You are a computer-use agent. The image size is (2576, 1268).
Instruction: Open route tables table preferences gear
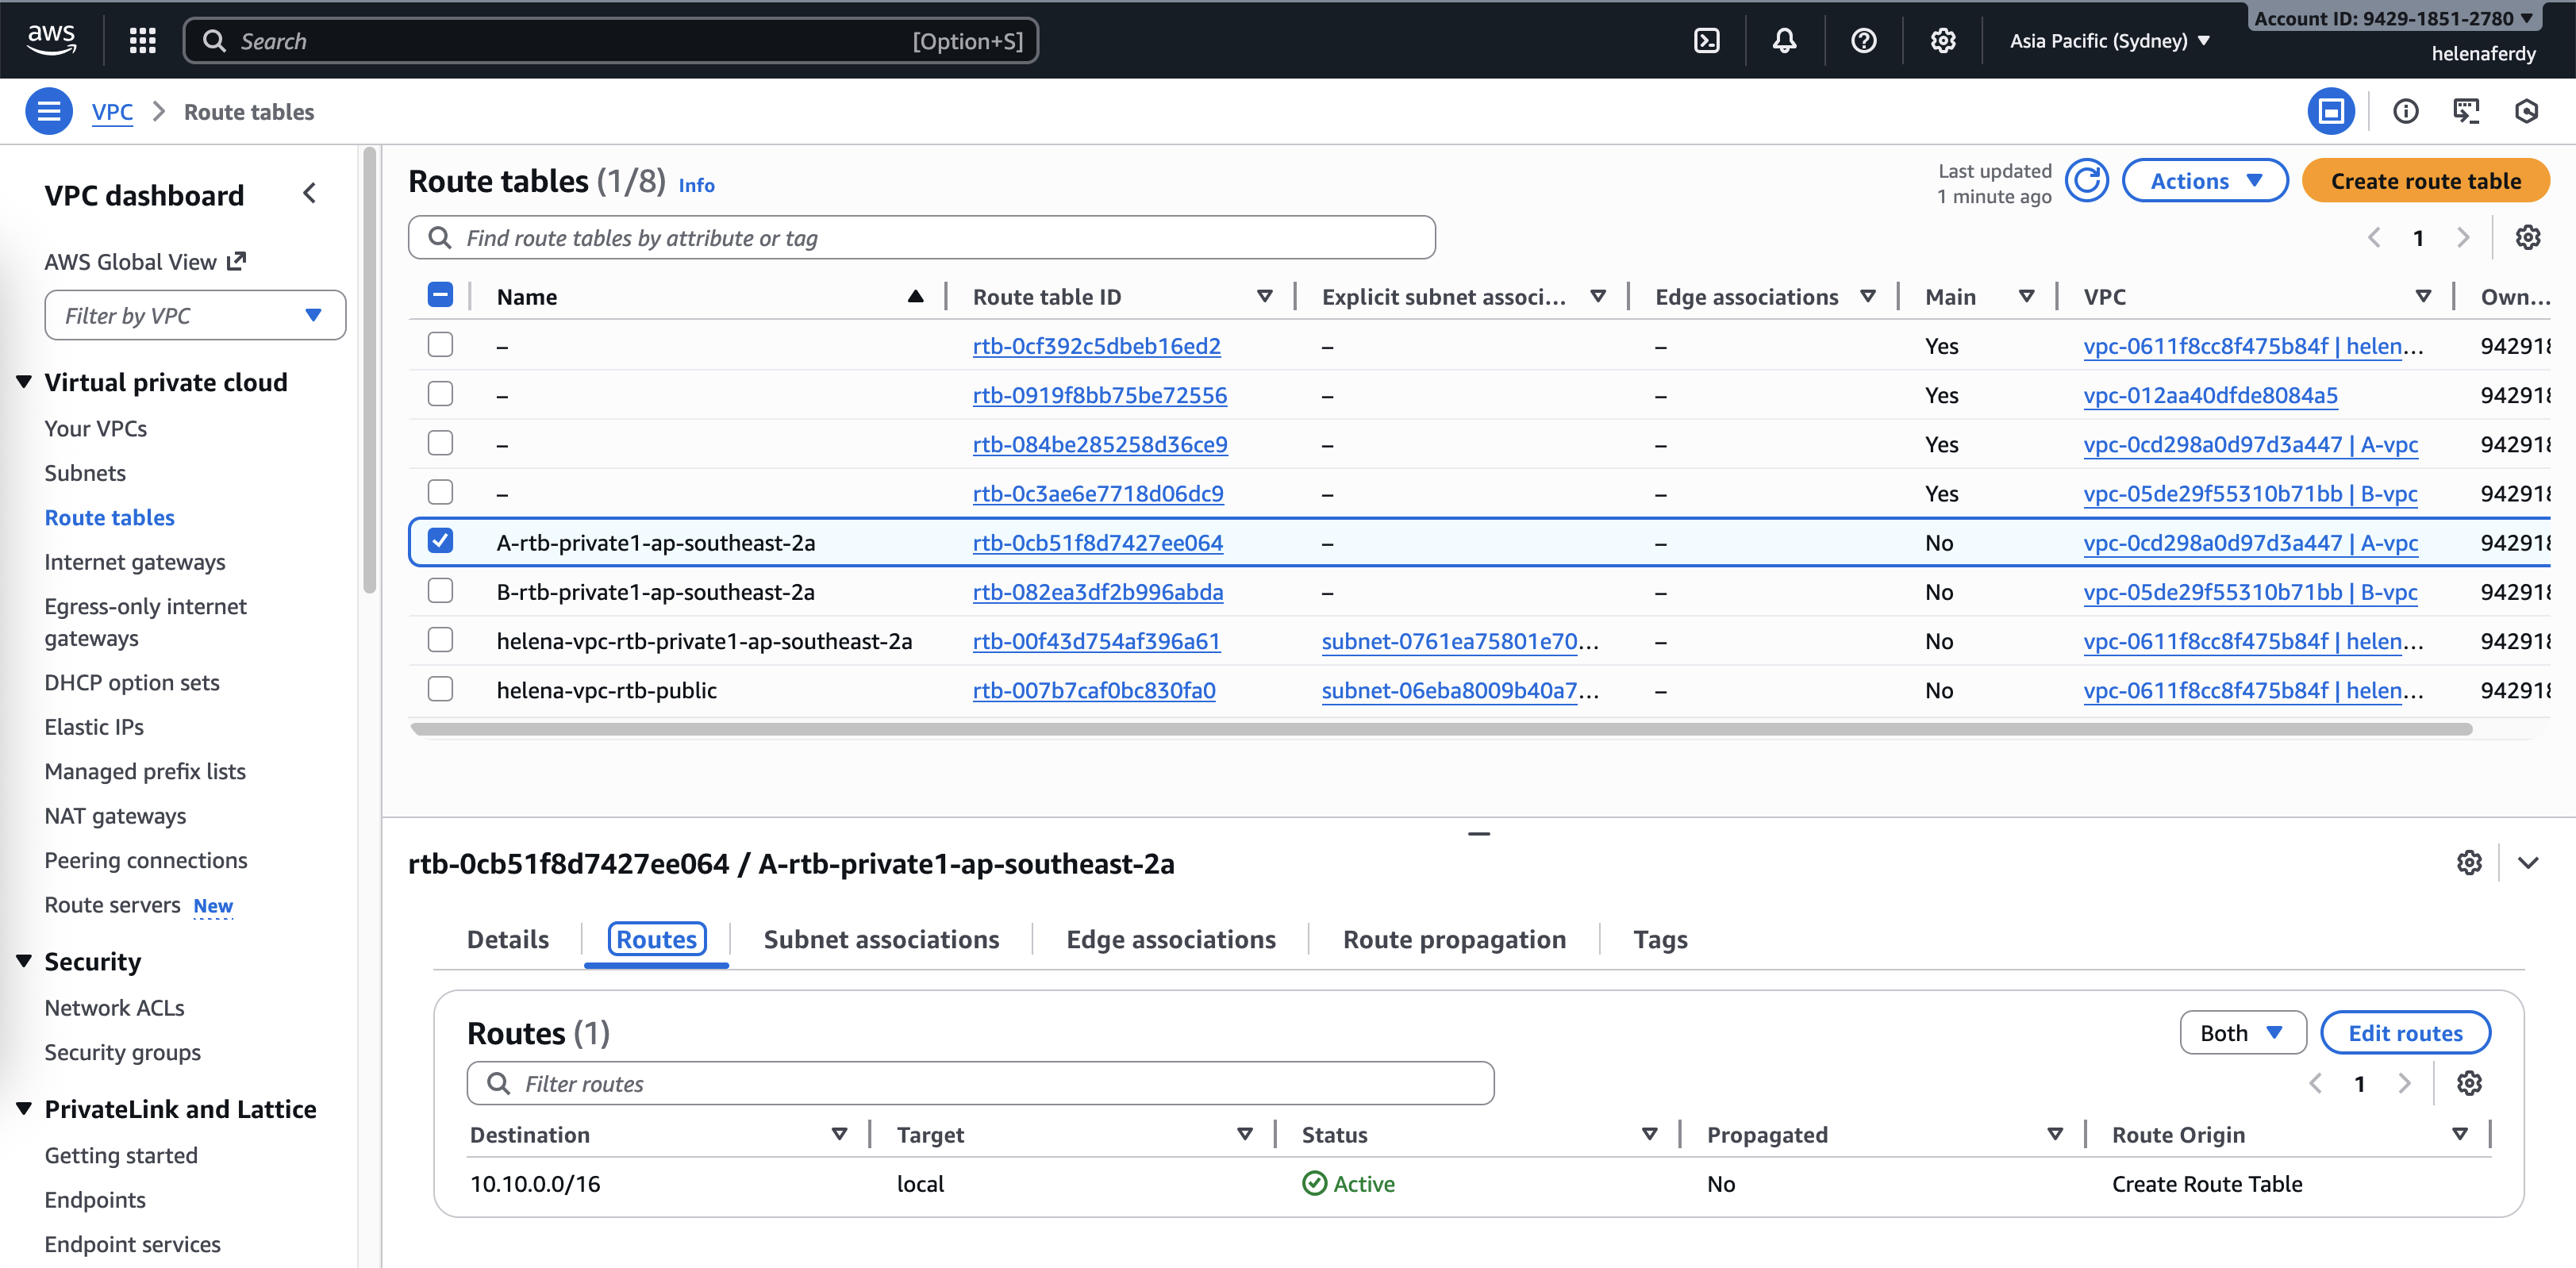[2527, 238]
